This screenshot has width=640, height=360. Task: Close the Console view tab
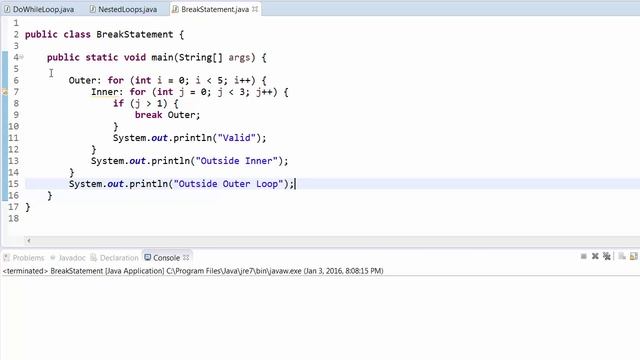[186, 258]
